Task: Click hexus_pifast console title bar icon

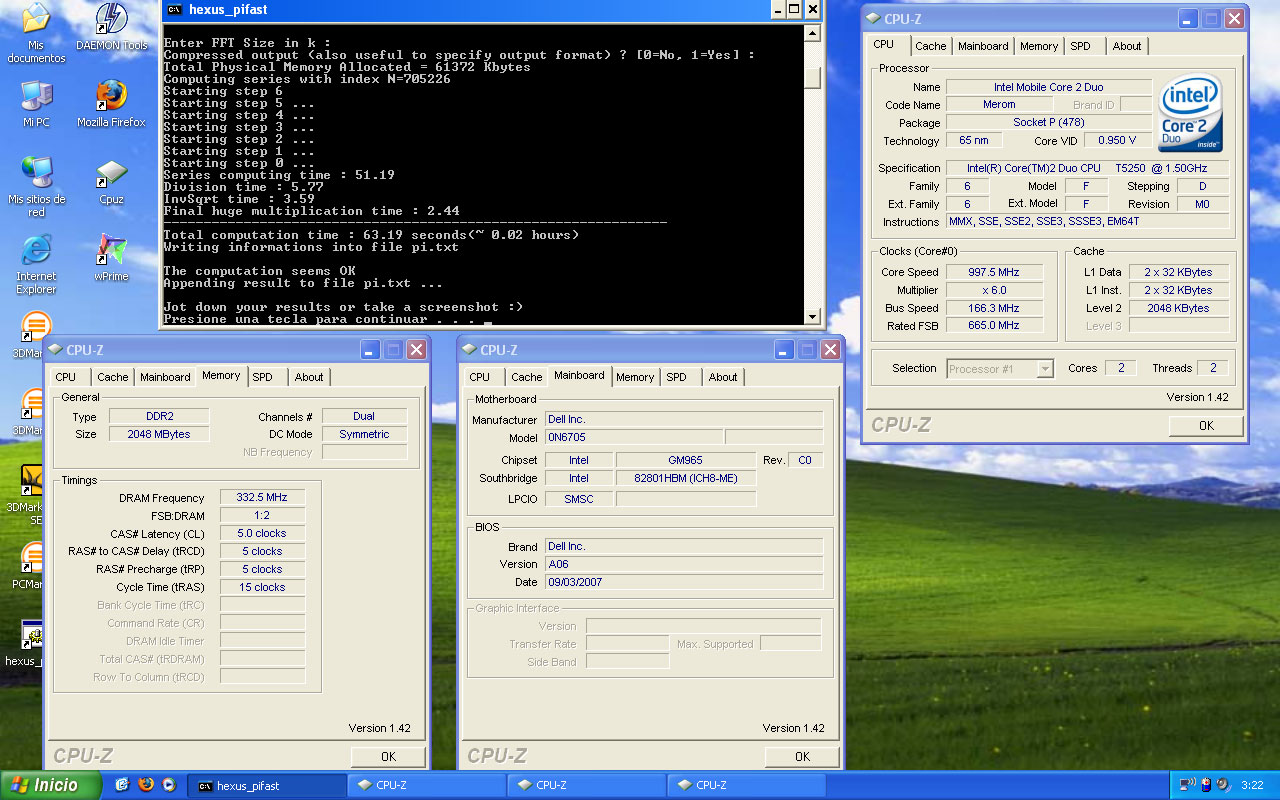Action: pos(175,10)
